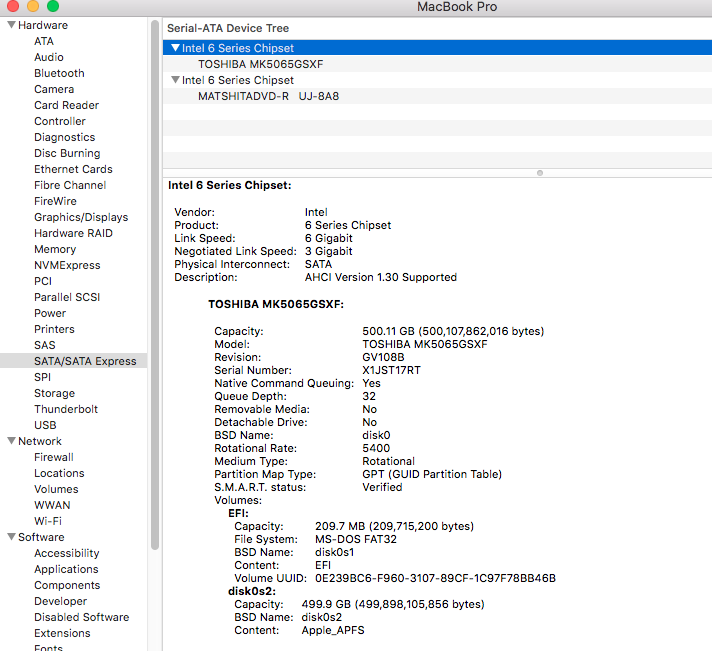Select MATSHITADVD-R UJ-8A8 in device tree
The width and height of the screenshot is (712, 651).
[268, 96]
